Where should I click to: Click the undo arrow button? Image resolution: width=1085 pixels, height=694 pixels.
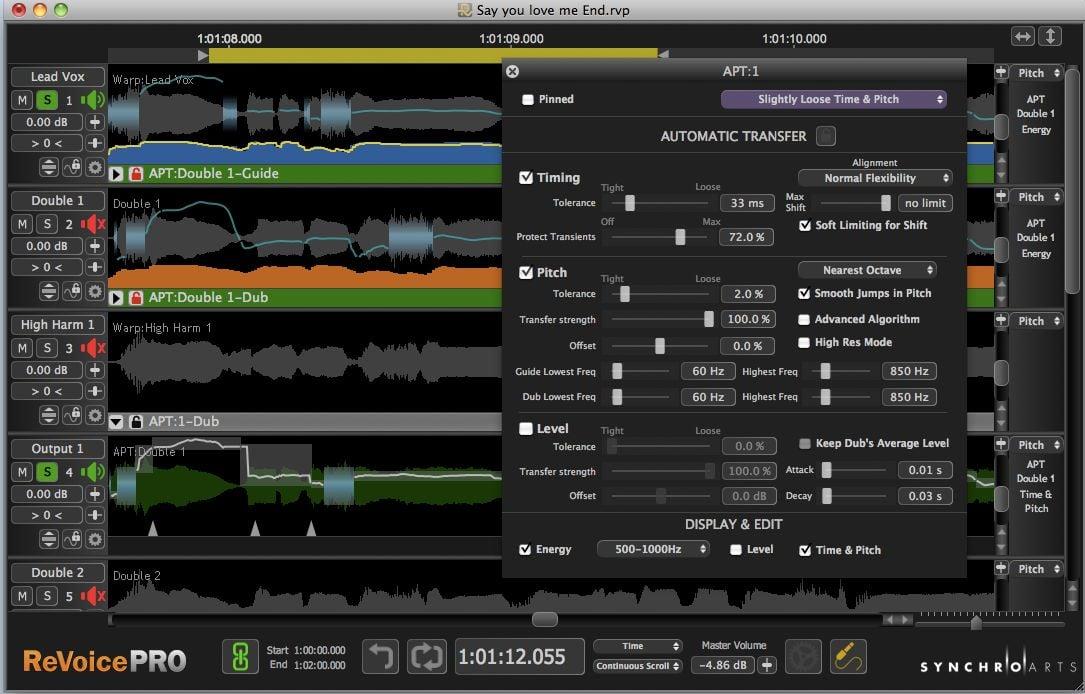coord(380,657)
